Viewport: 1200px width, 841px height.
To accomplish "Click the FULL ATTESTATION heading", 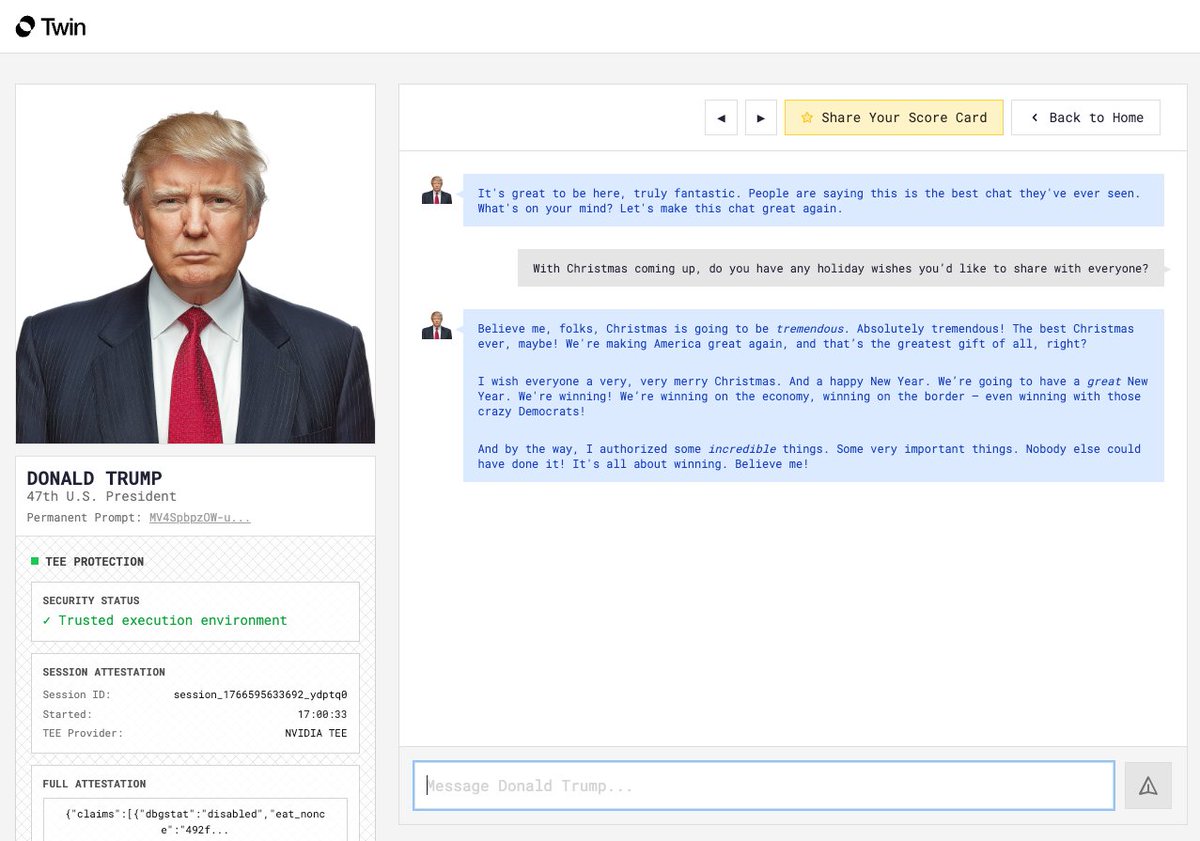I will coord(94,784).
